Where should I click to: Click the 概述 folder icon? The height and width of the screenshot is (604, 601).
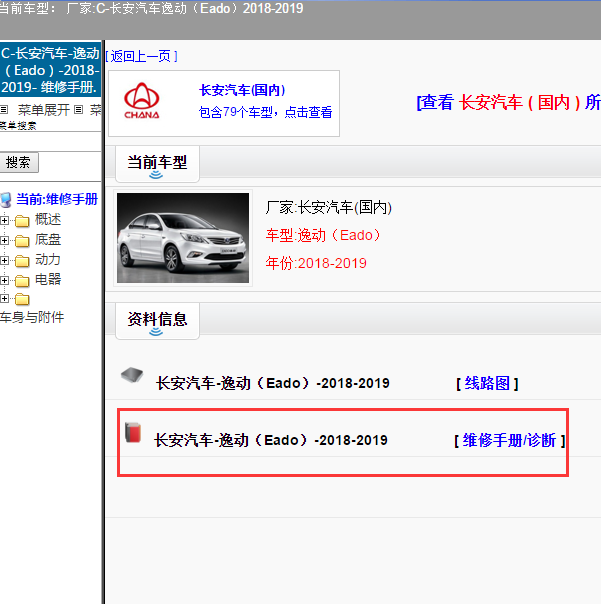pyautogui.click(x=22, y=221)
